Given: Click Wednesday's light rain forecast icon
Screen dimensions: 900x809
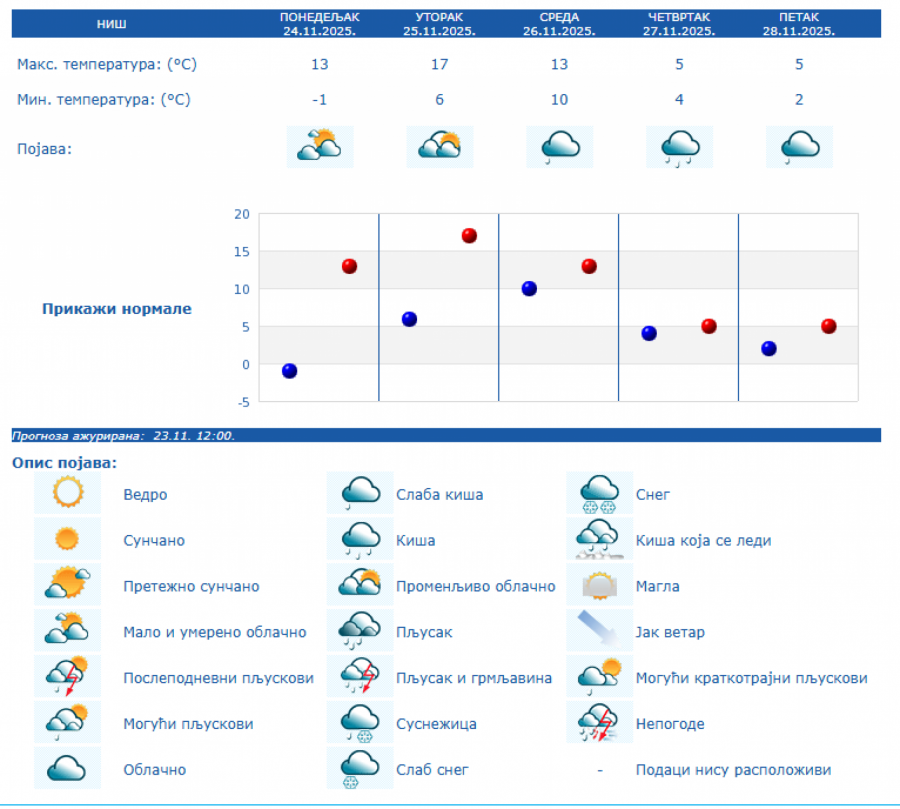Looking at the screenshot, I should pyautogui.click(x=559, y=147).
